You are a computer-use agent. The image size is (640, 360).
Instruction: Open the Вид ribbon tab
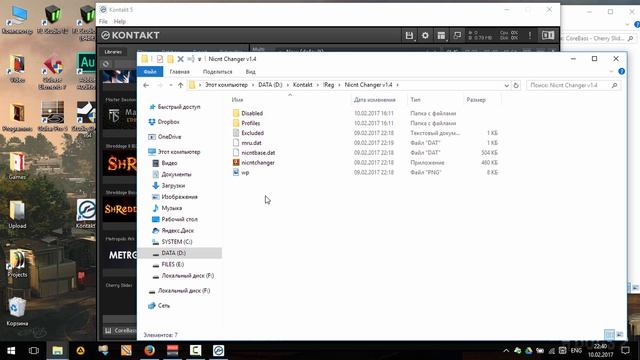pyautogui.click(x=251, y=72)
